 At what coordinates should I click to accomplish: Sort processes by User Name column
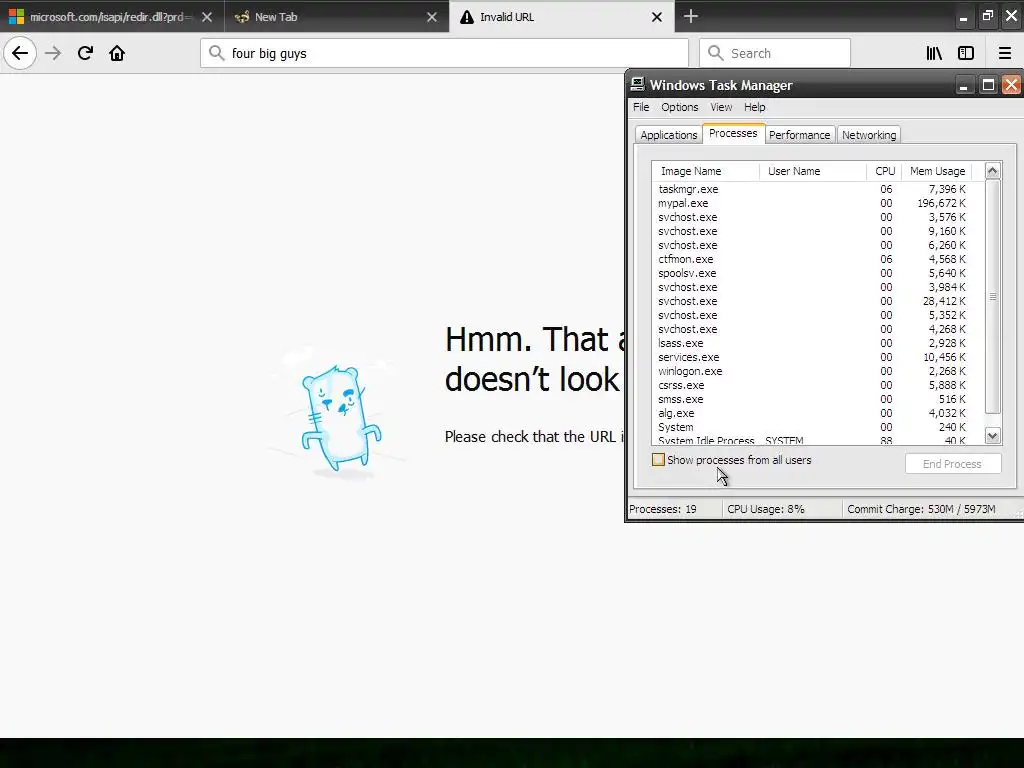pos(812,171)
